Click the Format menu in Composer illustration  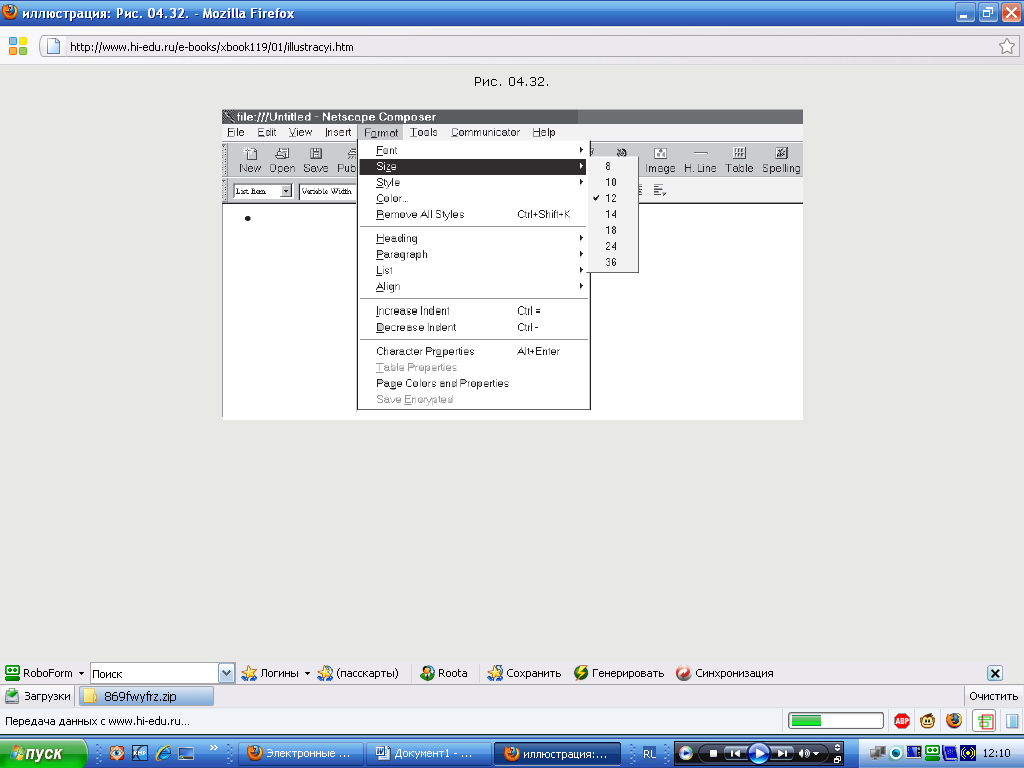point(381,133)
